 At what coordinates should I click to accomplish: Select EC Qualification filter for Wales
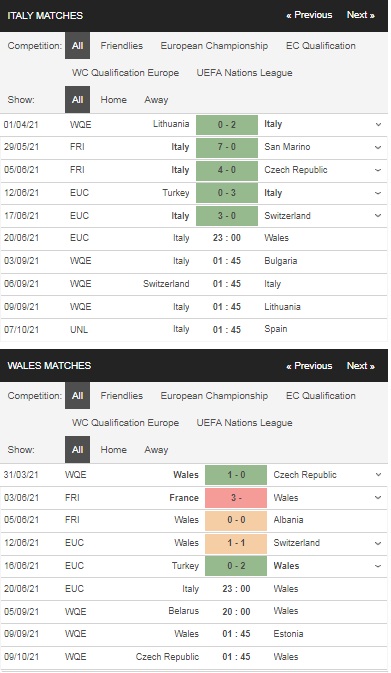(321, 396)
